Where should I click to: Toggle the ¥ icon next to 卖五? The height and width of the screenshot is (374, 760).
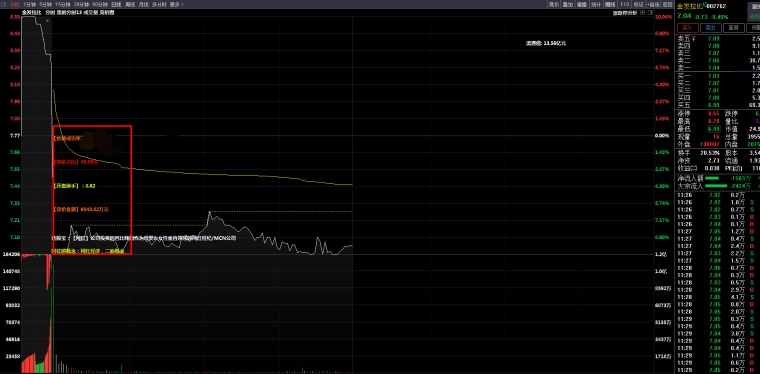(x=693, y=38)
